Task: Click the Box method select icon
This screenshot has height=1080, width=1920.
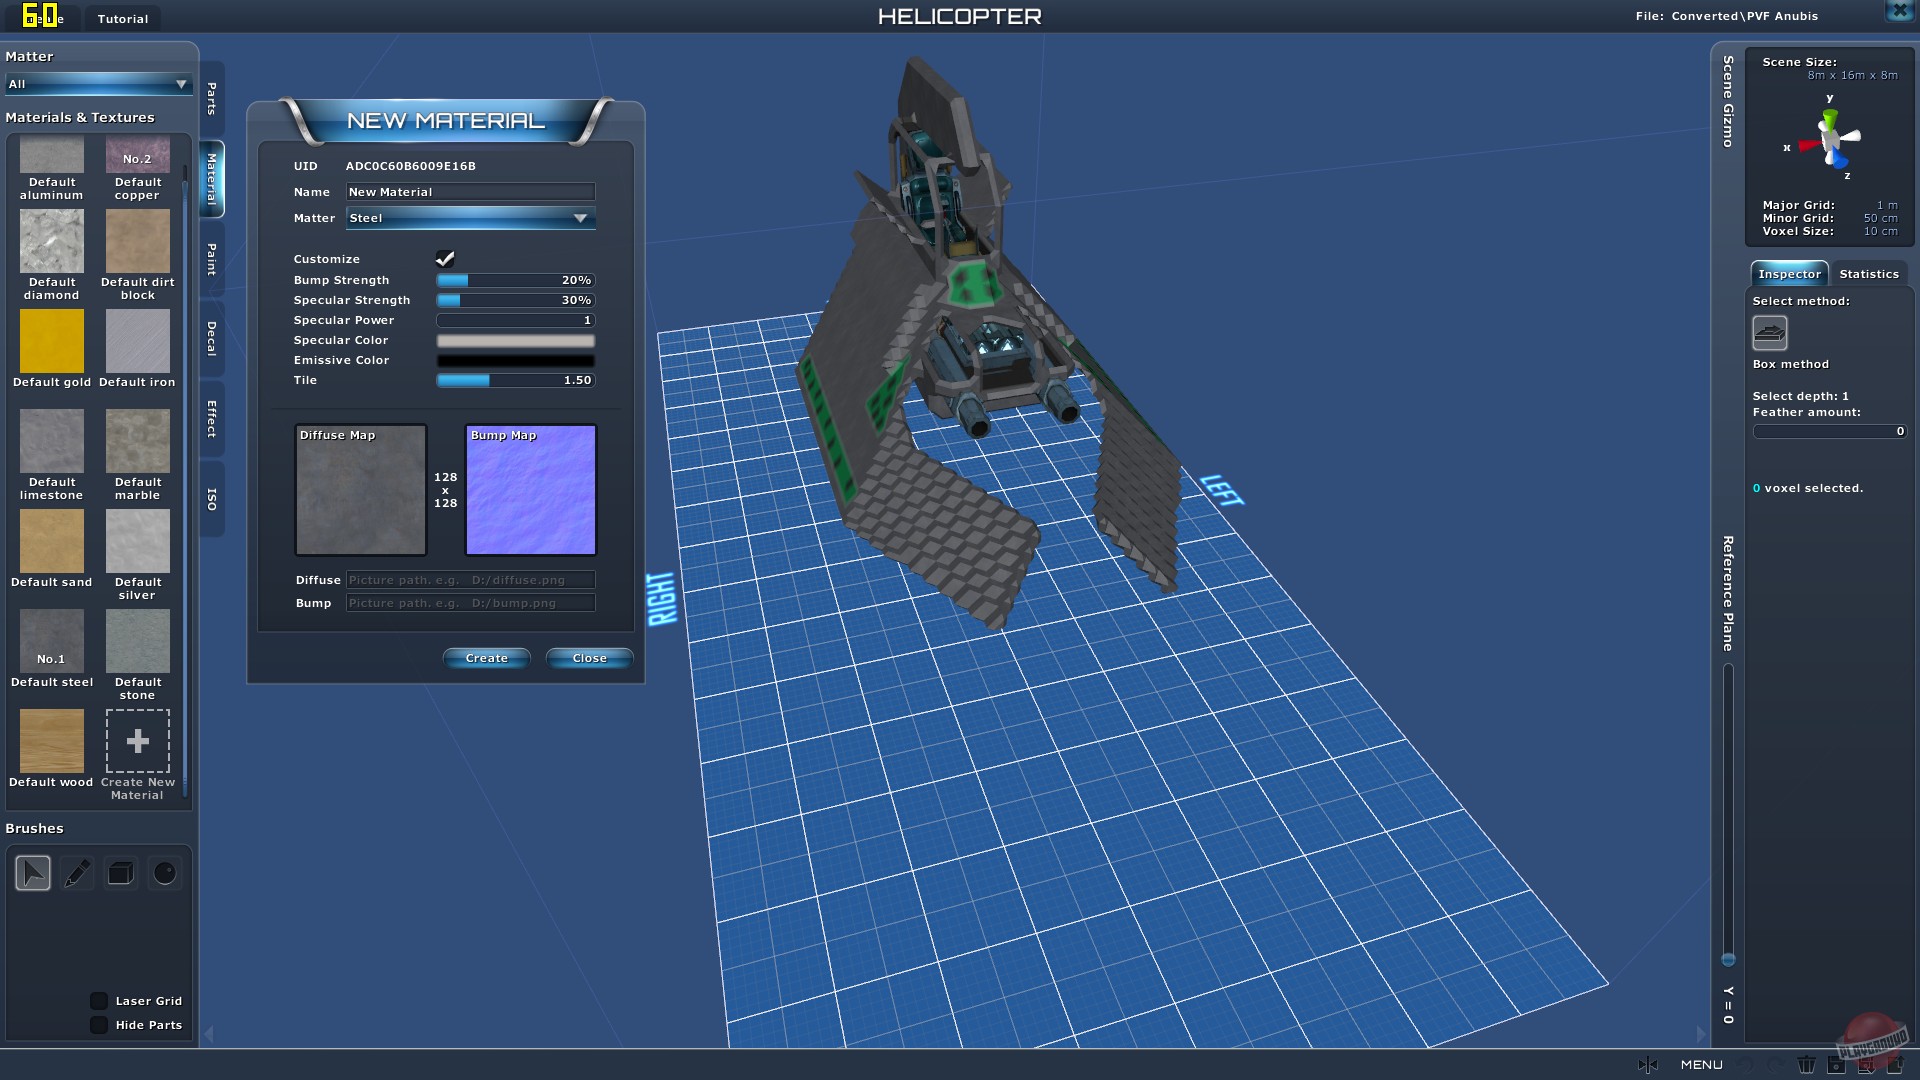Action: [x=1769, y=333]
